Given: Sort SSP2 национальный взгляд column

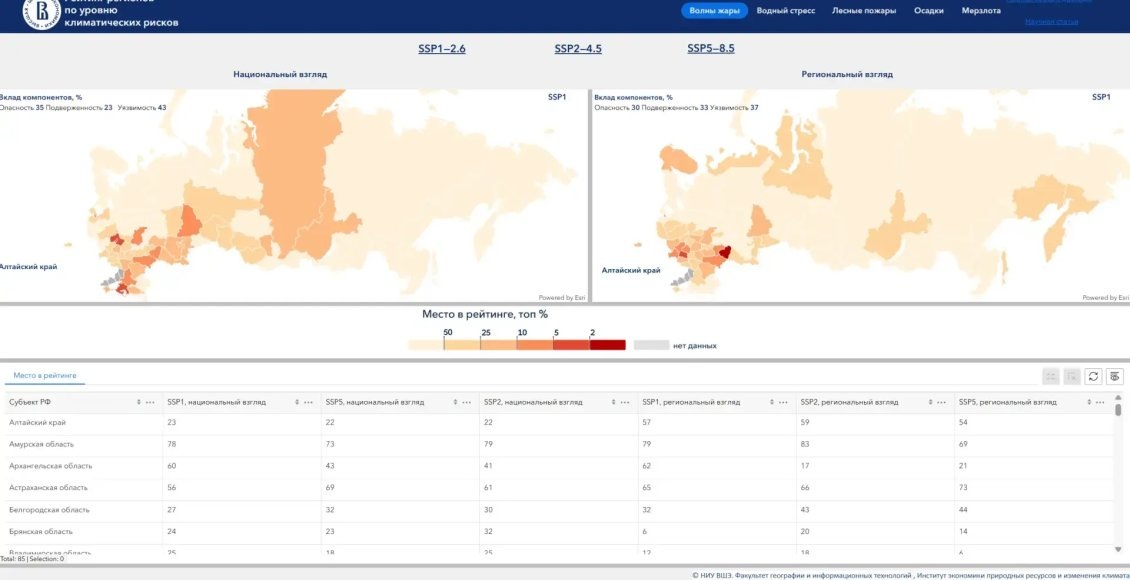Looking at the screenshot, I should click(613, 402).
